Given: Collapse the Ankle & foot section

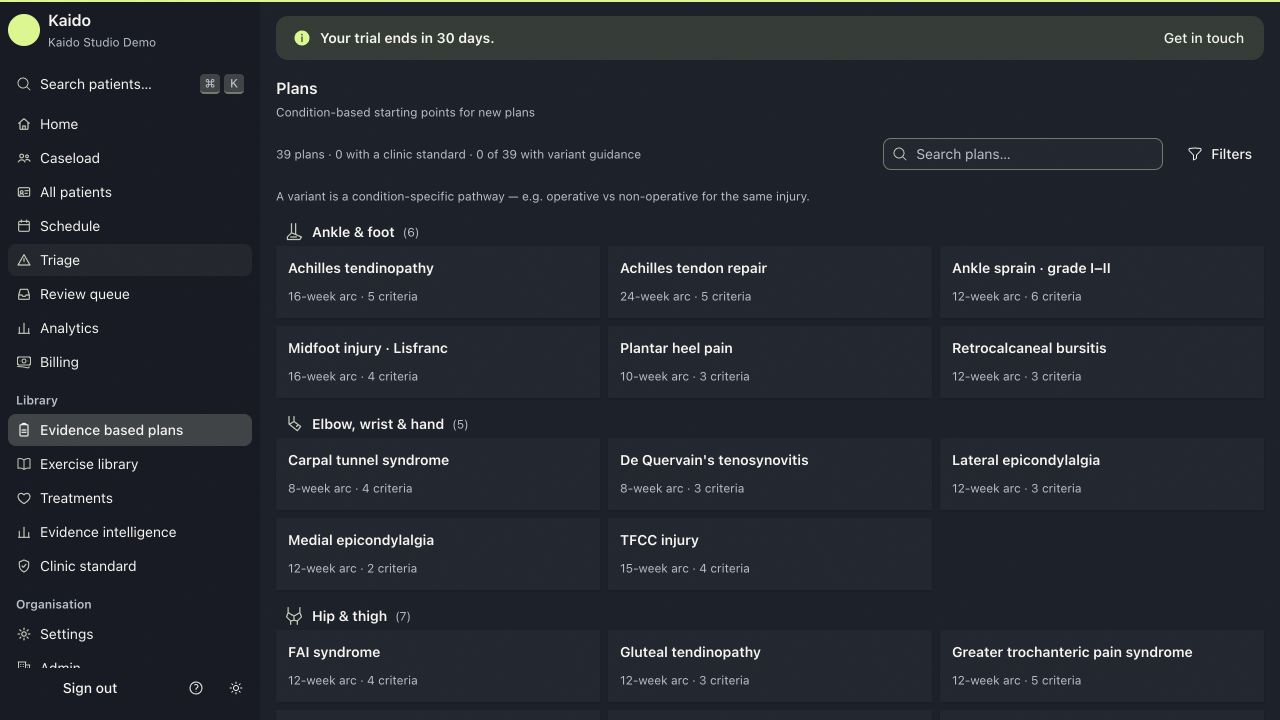Looking at the screenshot, I should pyautogui.click(x=353, y=232).
